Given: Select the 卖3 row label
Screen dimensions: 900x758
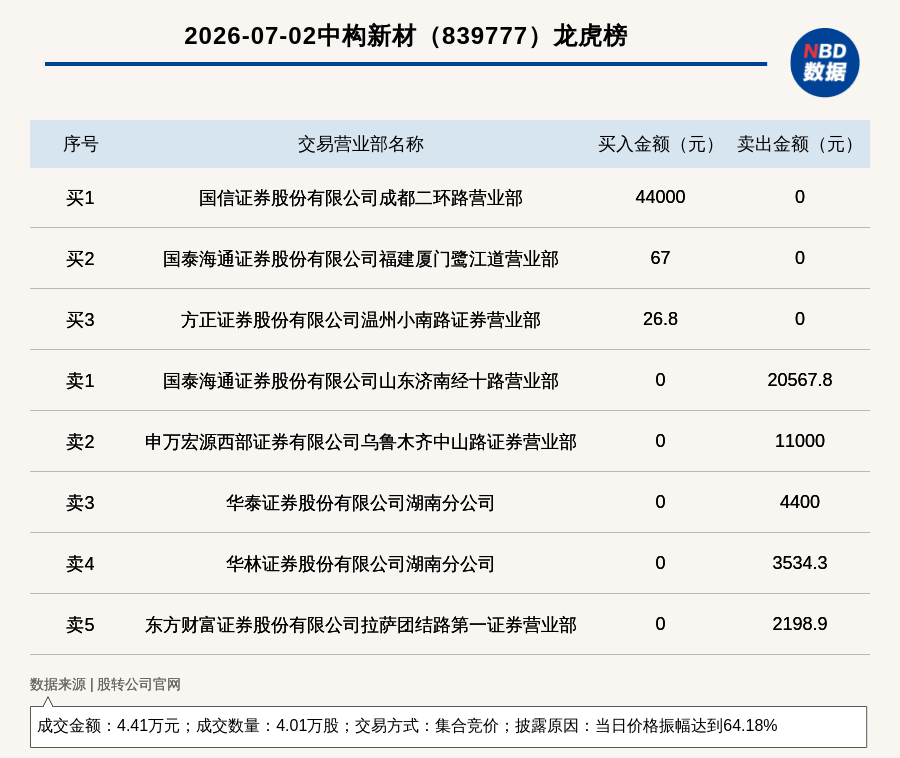Looking at the screenshot, I should point(80,503).
